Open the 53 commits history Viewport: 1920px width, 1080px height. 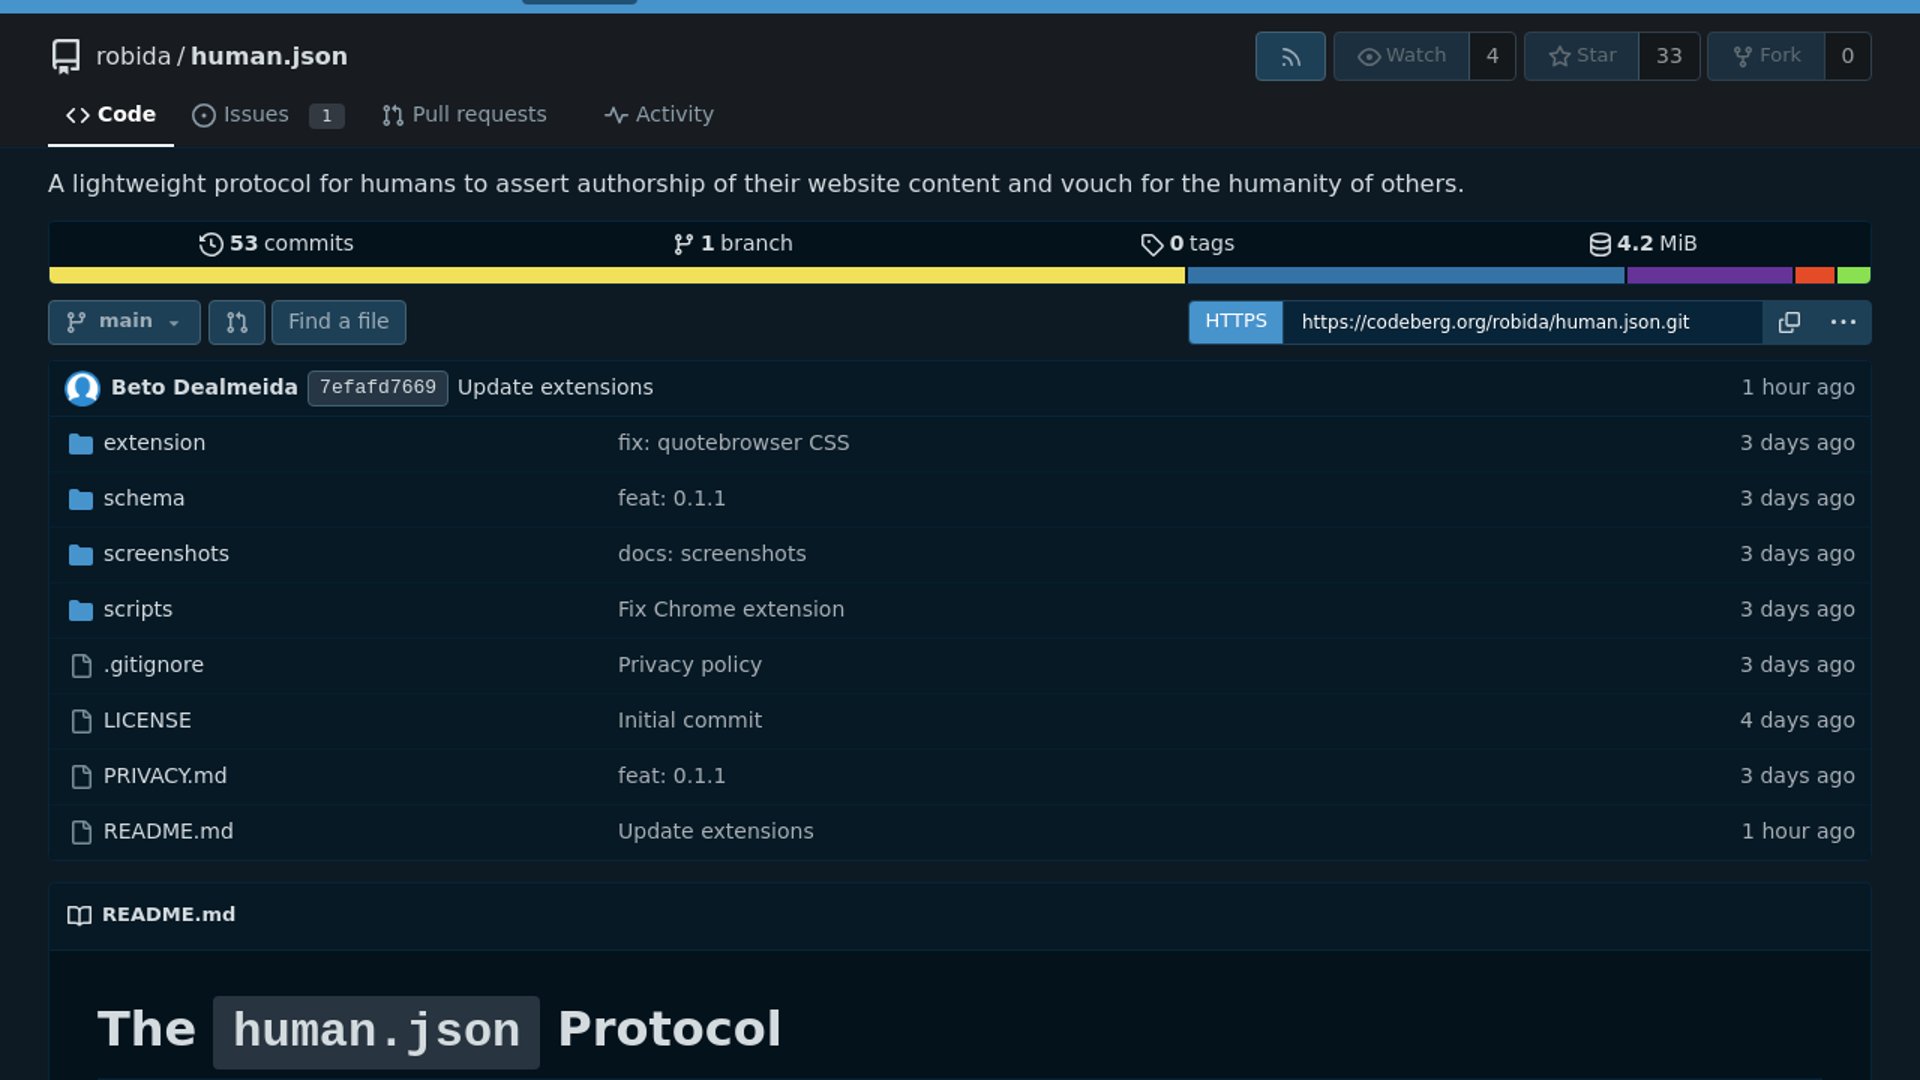pyautogui.click(x=276, y=244)
